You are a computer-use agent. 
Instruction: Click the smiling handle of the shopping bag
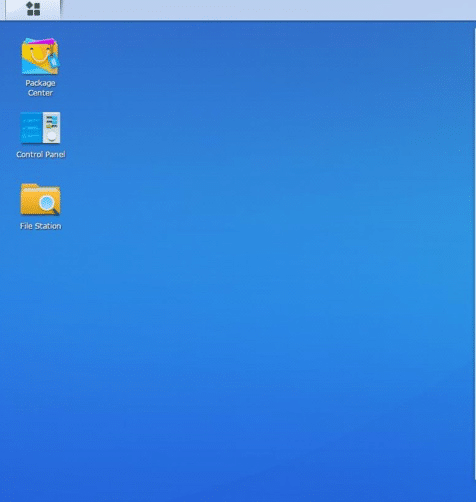click(39, 55)
